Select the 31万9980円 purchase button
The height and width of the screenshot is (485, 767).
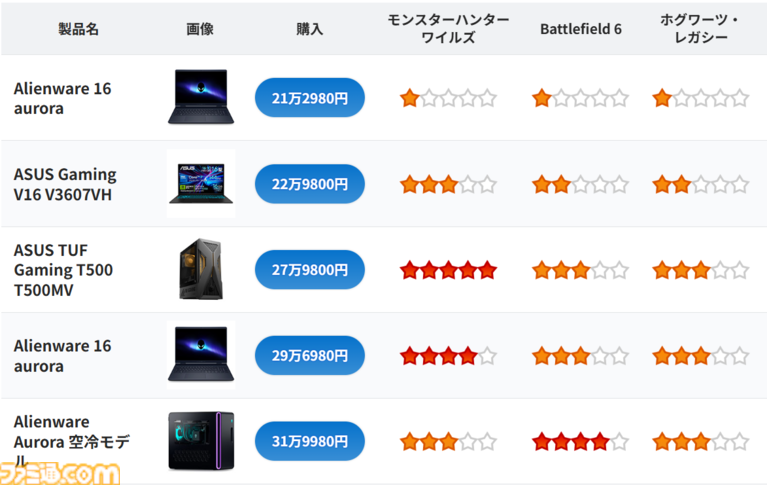click(x=309, y=441)
